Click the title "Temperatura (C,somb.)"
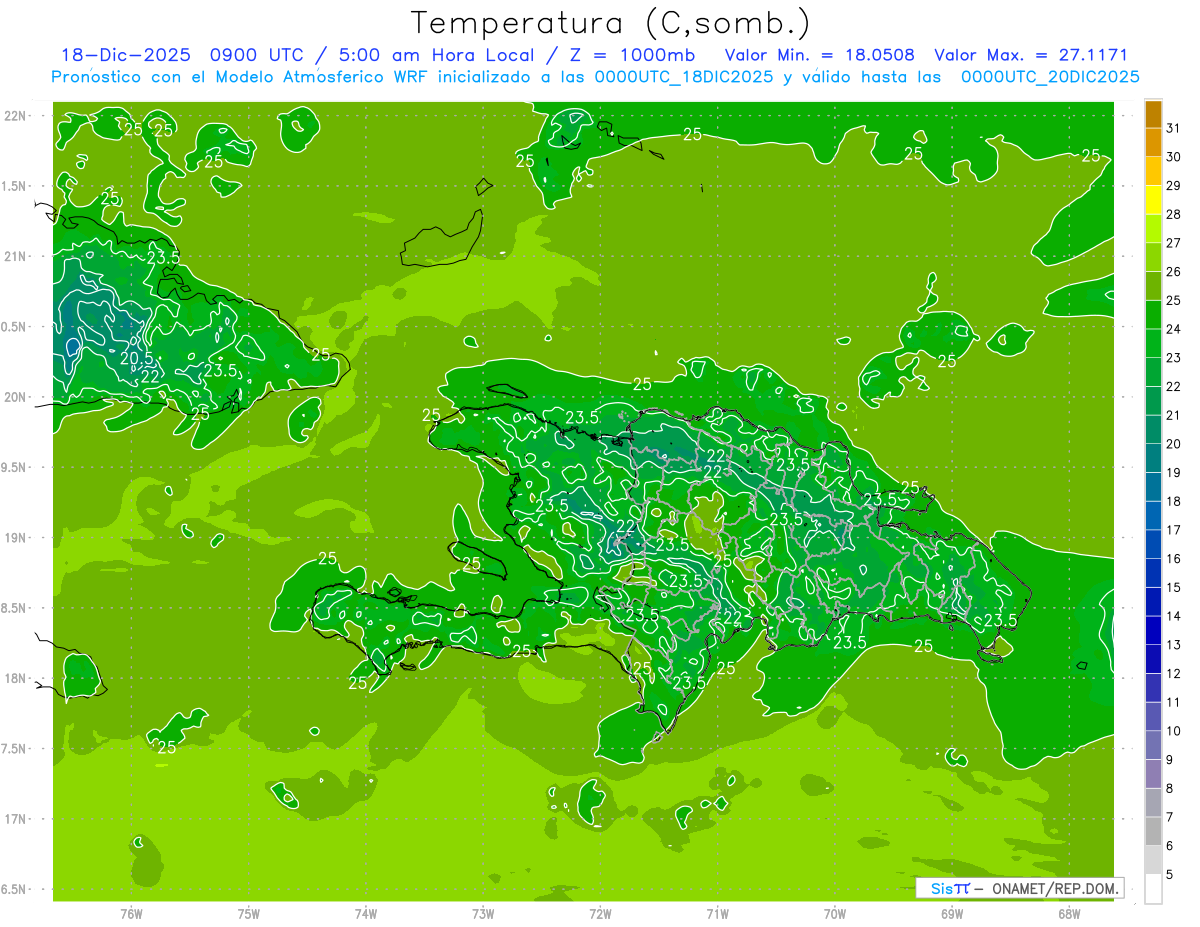The height and width of the screenshot is (927, 1200). [611, 24]
